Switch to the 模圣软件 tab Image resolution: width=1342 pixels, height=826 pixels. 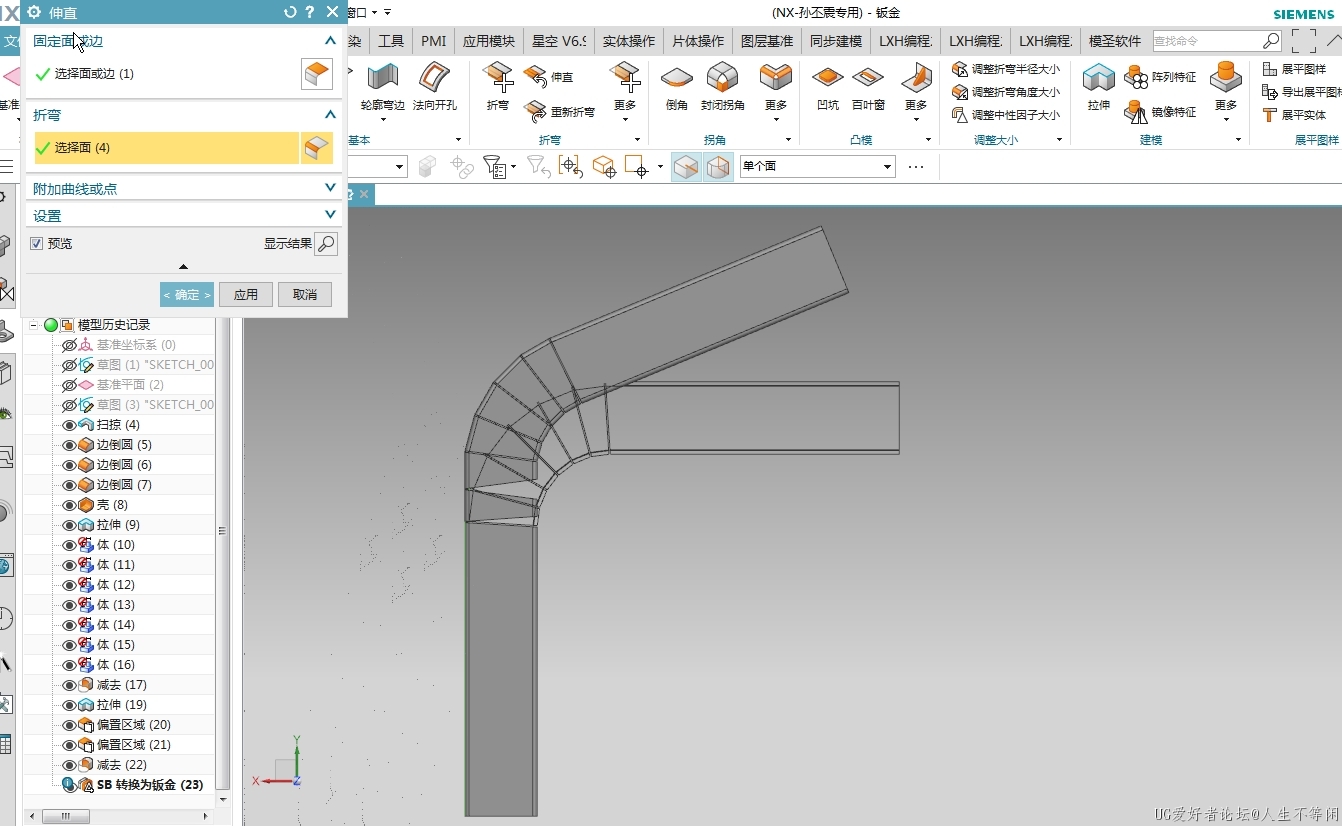point(1114,41)
